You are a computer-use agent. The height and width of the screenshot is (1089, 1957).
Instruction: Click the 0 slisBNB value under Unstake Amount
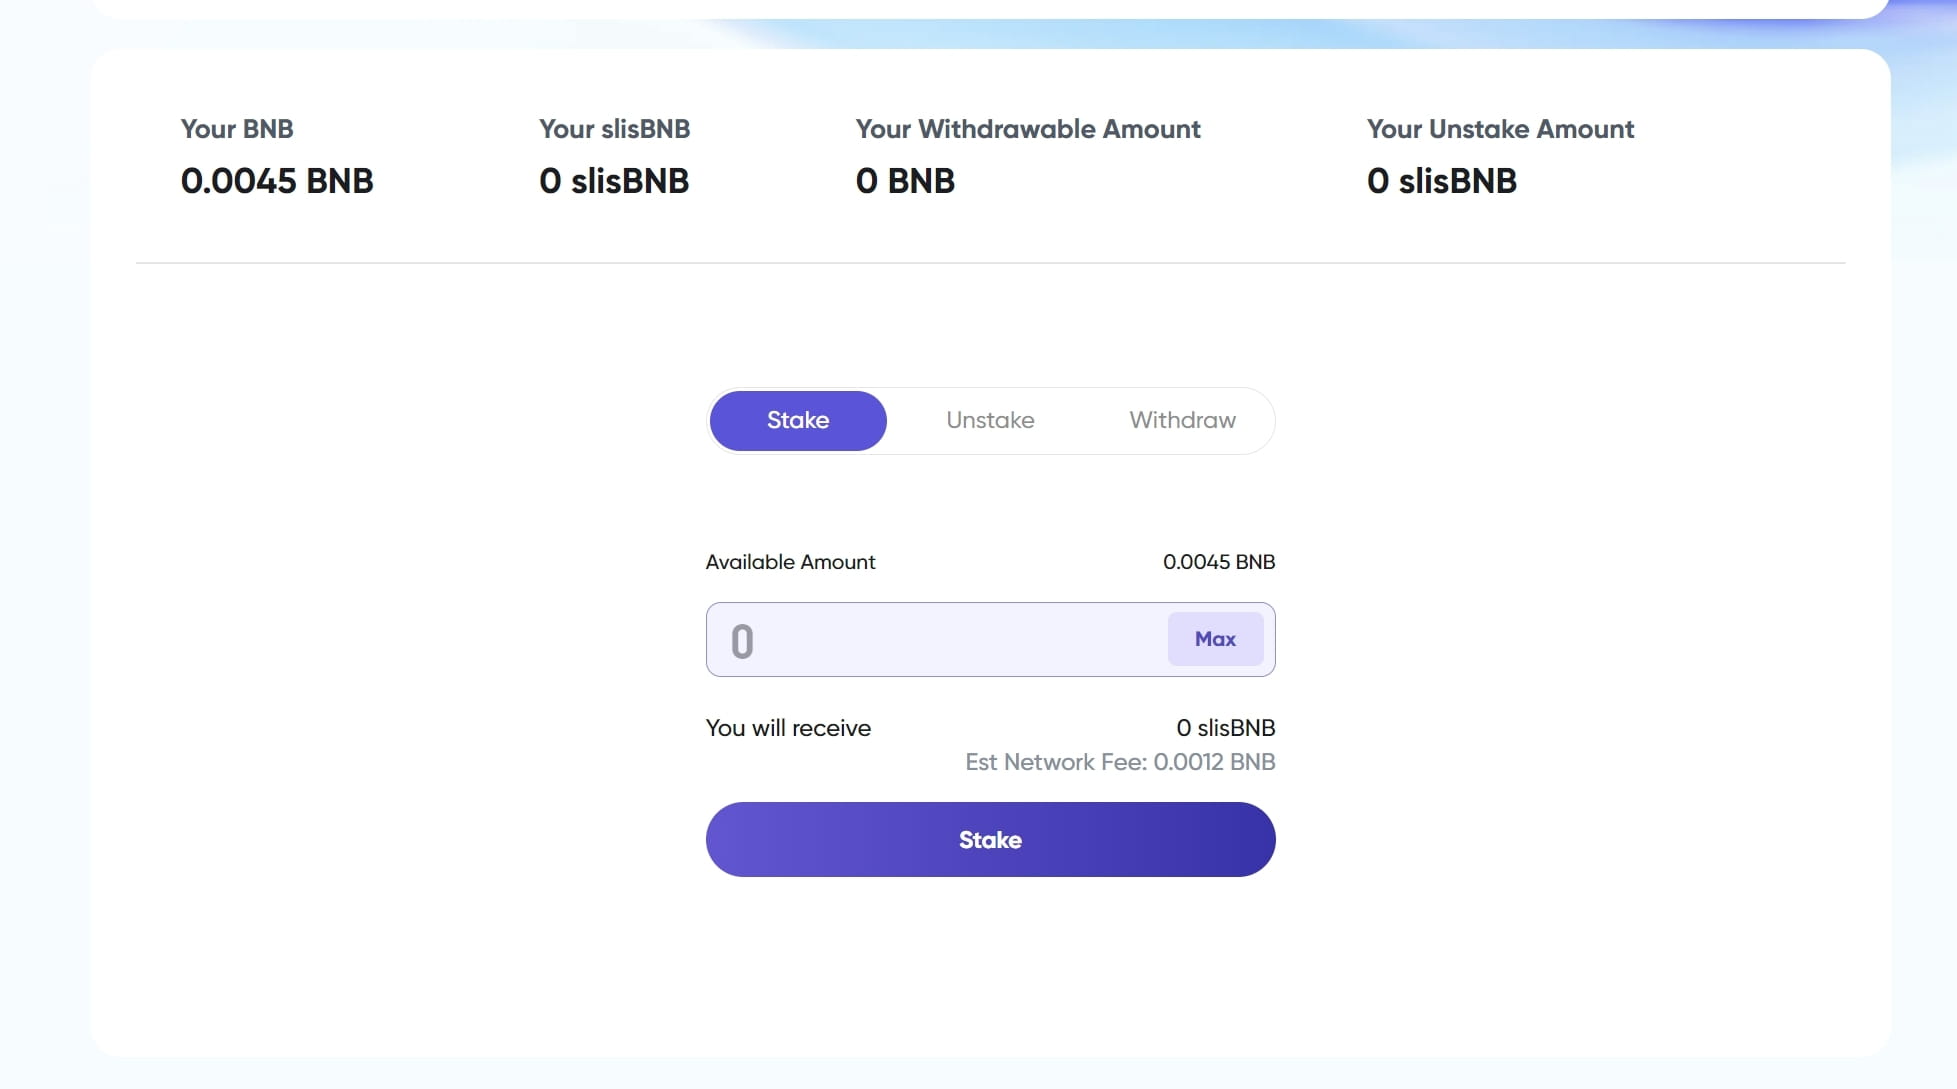pos(1441,181)
